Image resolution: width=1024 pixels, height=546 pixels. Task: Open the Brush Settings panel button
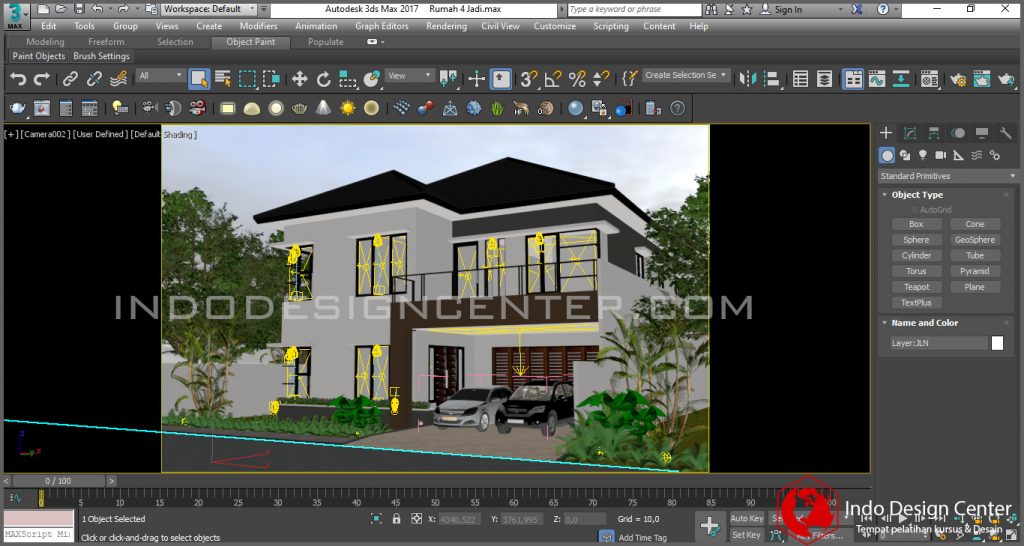[x=101, y=56]
